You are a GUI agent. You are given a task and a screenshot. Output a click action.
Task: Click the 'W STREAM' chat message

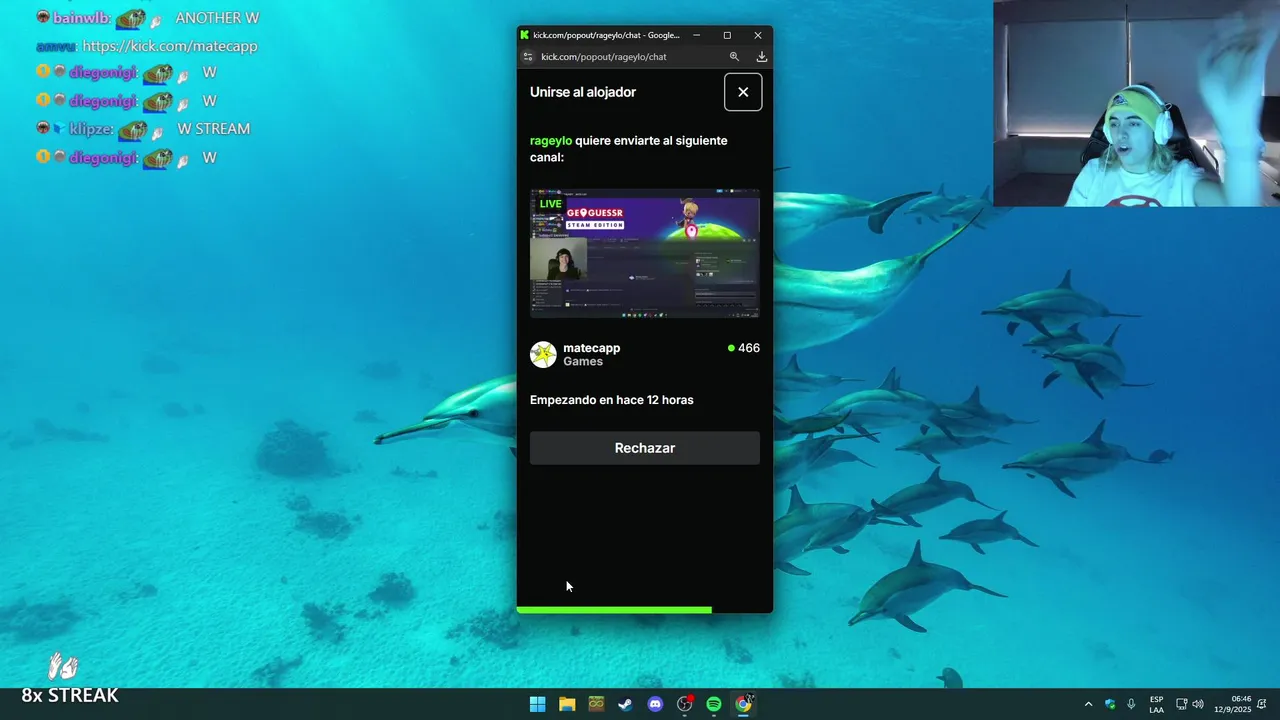(x=214, y=129)
